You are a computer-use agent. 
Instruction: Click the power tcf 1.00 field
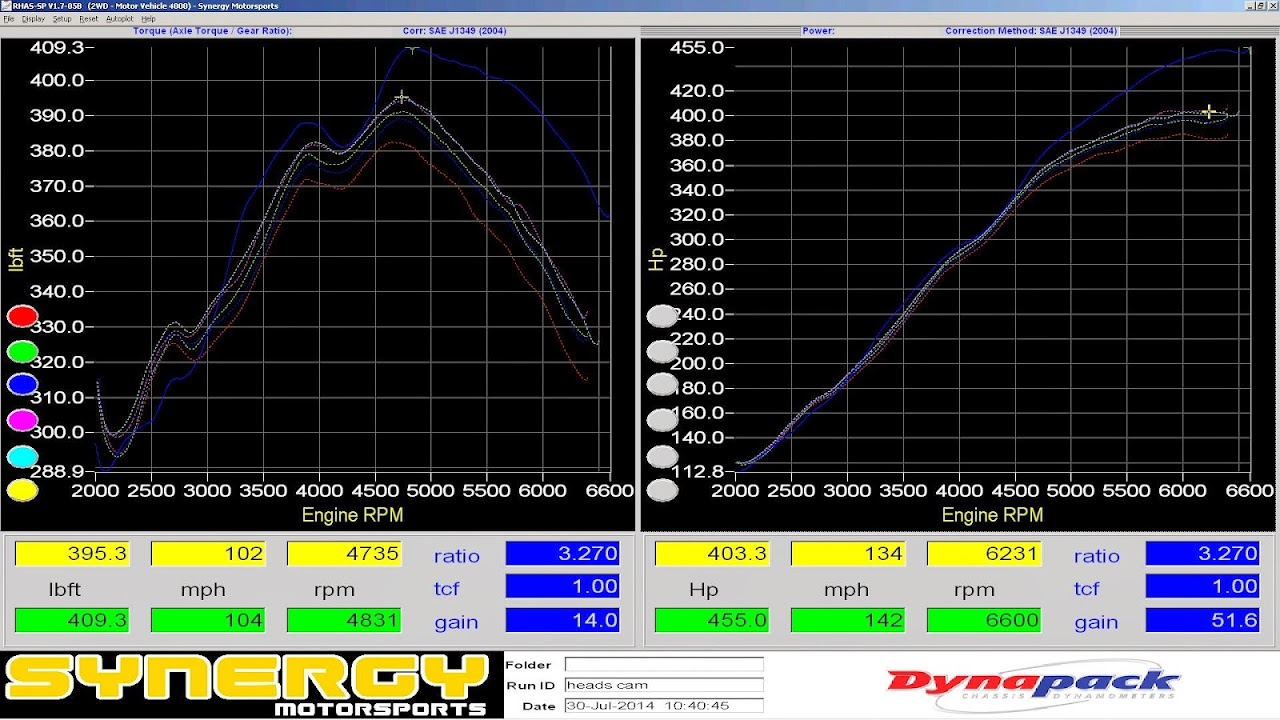tap(1203, 586)
